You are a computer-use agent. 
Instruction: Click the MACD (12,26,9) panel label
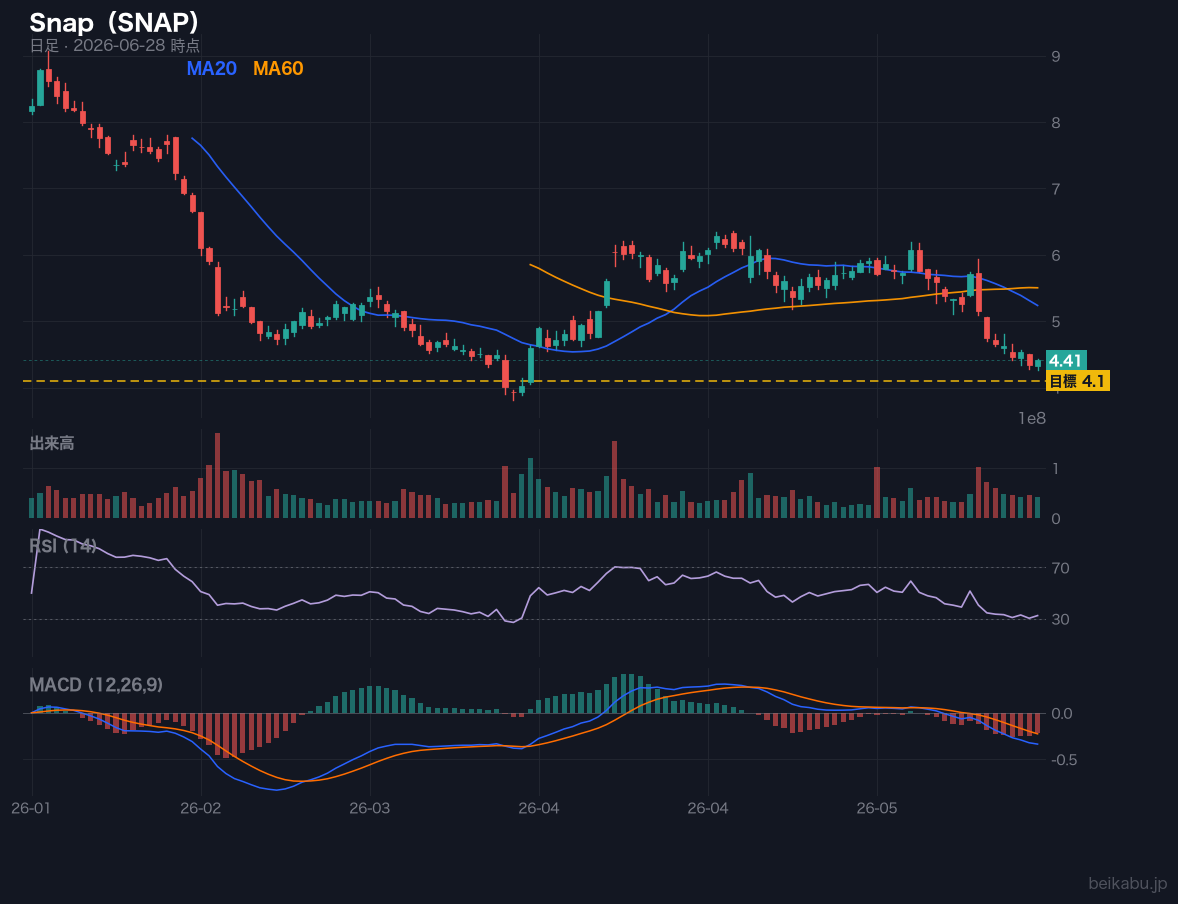pos(96,685)
